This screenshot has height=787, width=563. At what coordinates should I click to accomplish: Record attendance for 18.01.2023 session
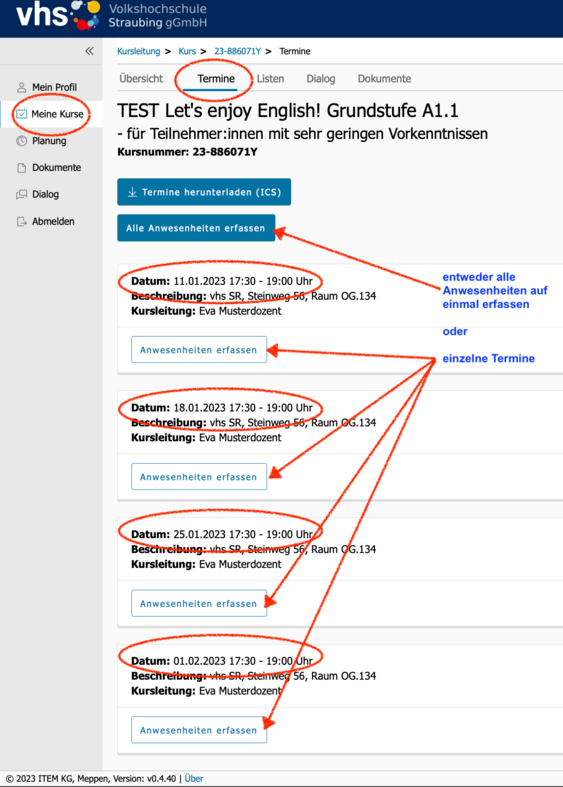(x=199, y=477)
